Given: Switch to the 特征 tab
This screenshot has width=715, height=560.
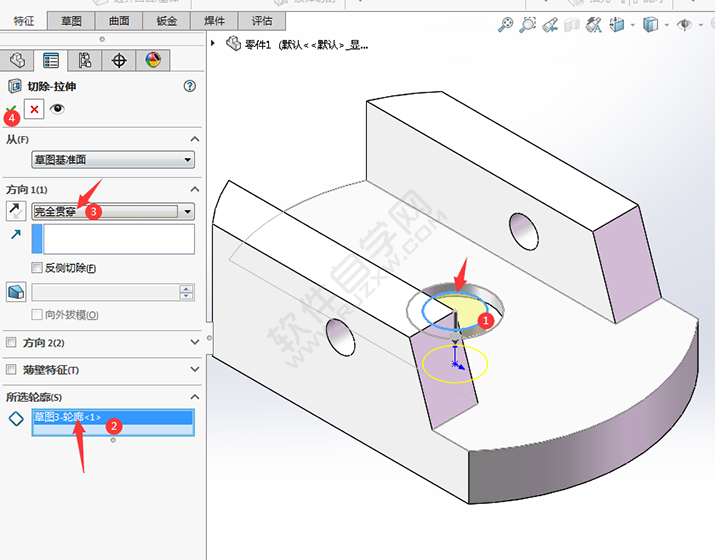Looking at the screenshot, I should (x=24, y=21).
